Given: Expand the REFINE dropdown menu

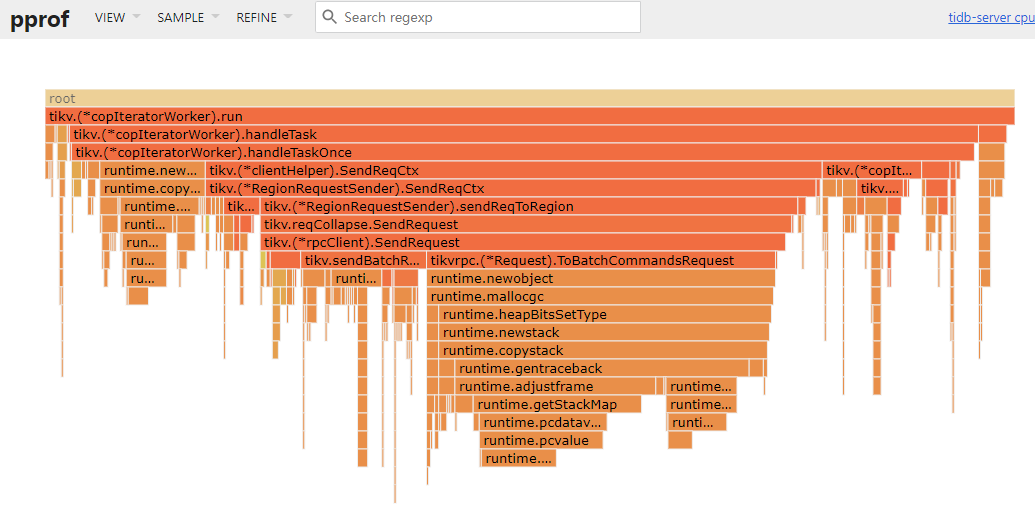Looking at the screenshot, I should (264, 17).
